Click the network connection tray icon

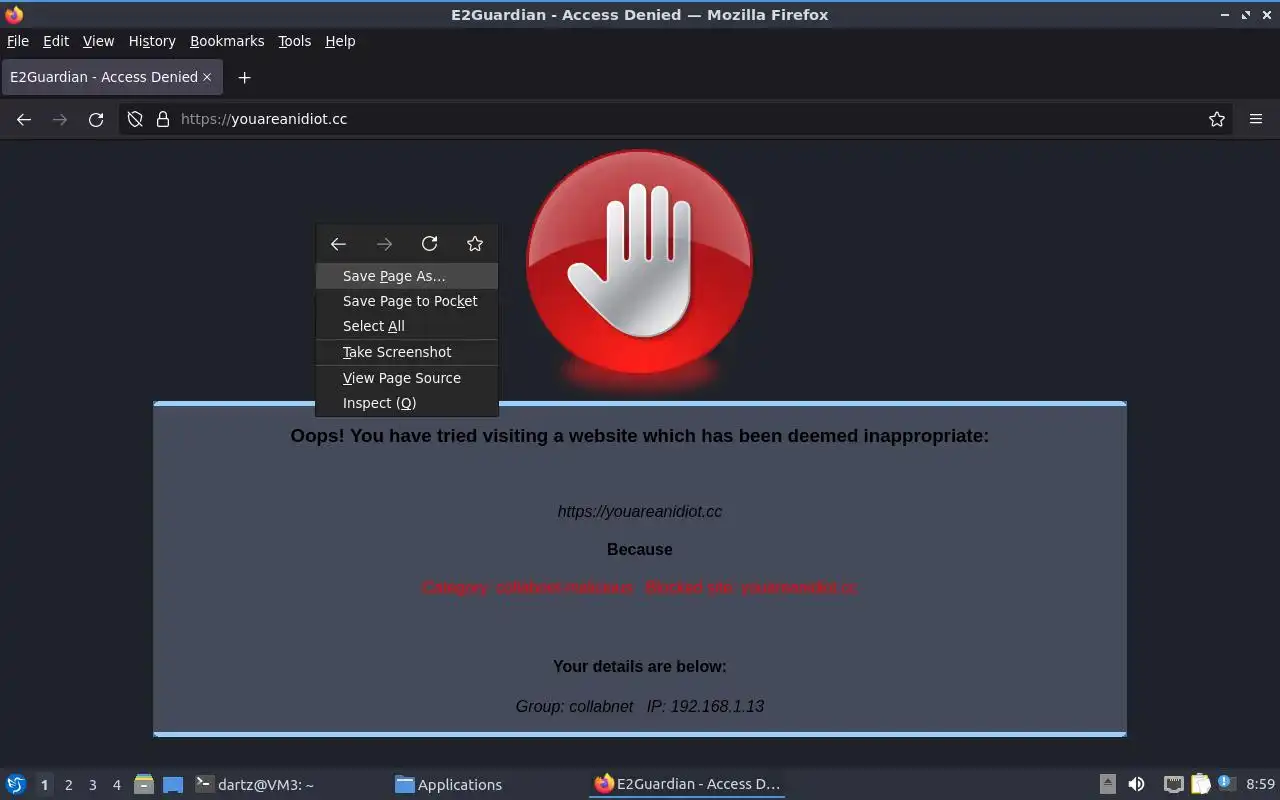pos(1174,784)
